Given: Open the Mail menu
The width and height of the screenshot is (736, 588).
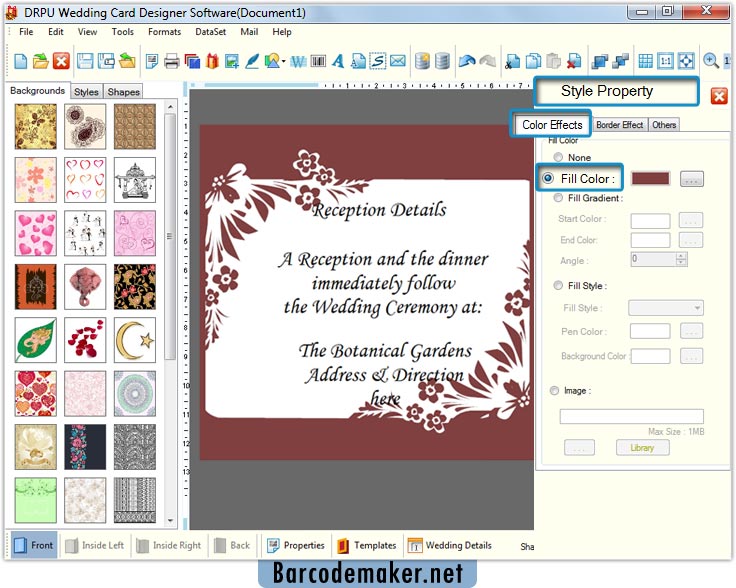Looking at the screenshot, I should [249, 32].
